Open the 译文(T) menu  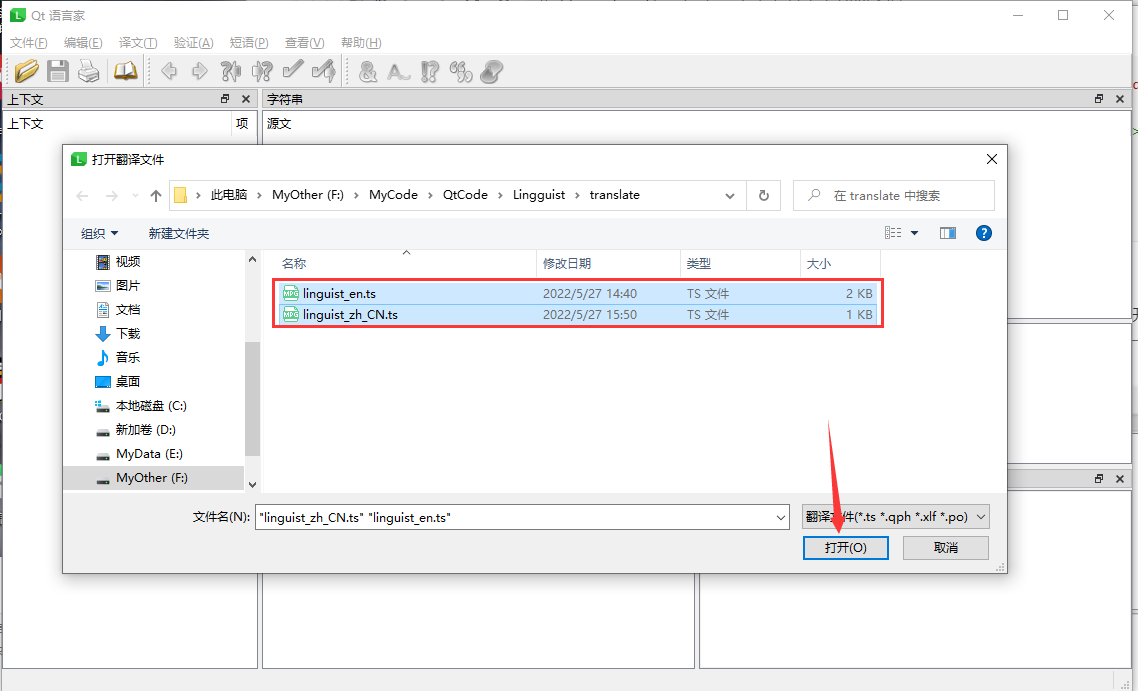tap(138, 43)
